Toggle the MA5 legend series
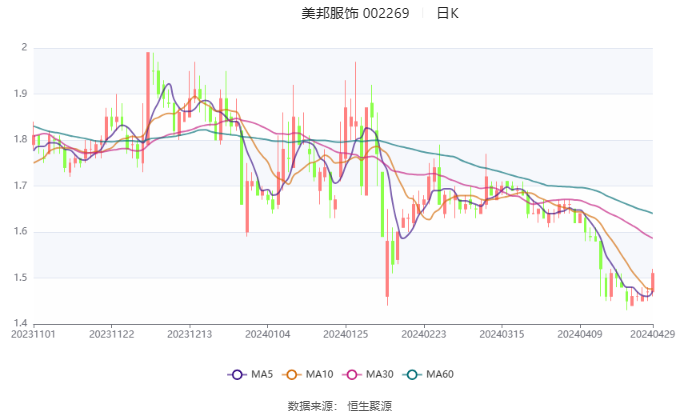This screenshot has height=413, width=680. 250,374
